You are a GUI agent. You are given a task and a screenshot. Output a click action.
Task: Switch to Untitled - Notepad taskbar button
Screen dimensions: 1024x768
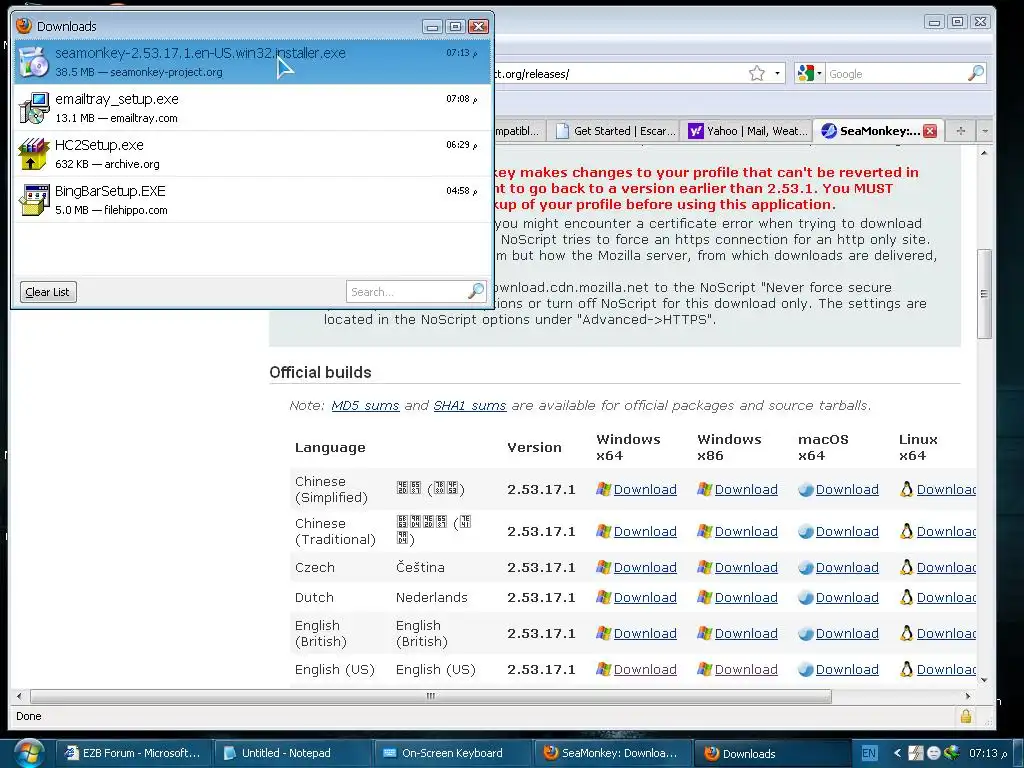(x=293, y=753)
